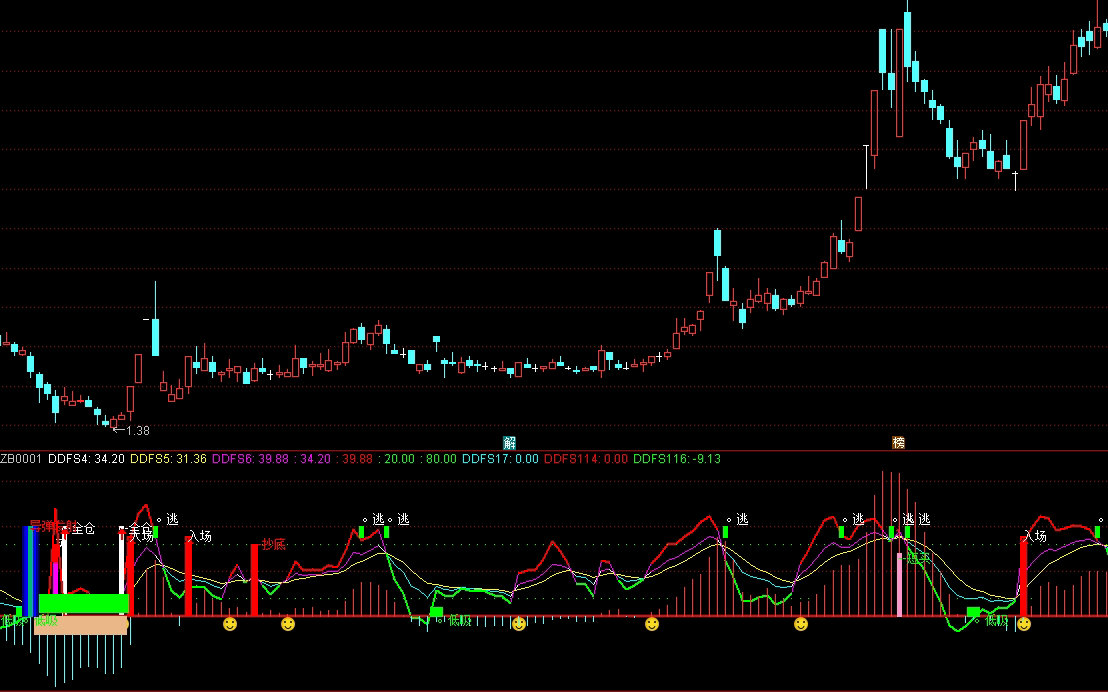Select the green DDFS116: -9.13 label
The image size is (1108, 692).
coord(677,459)
